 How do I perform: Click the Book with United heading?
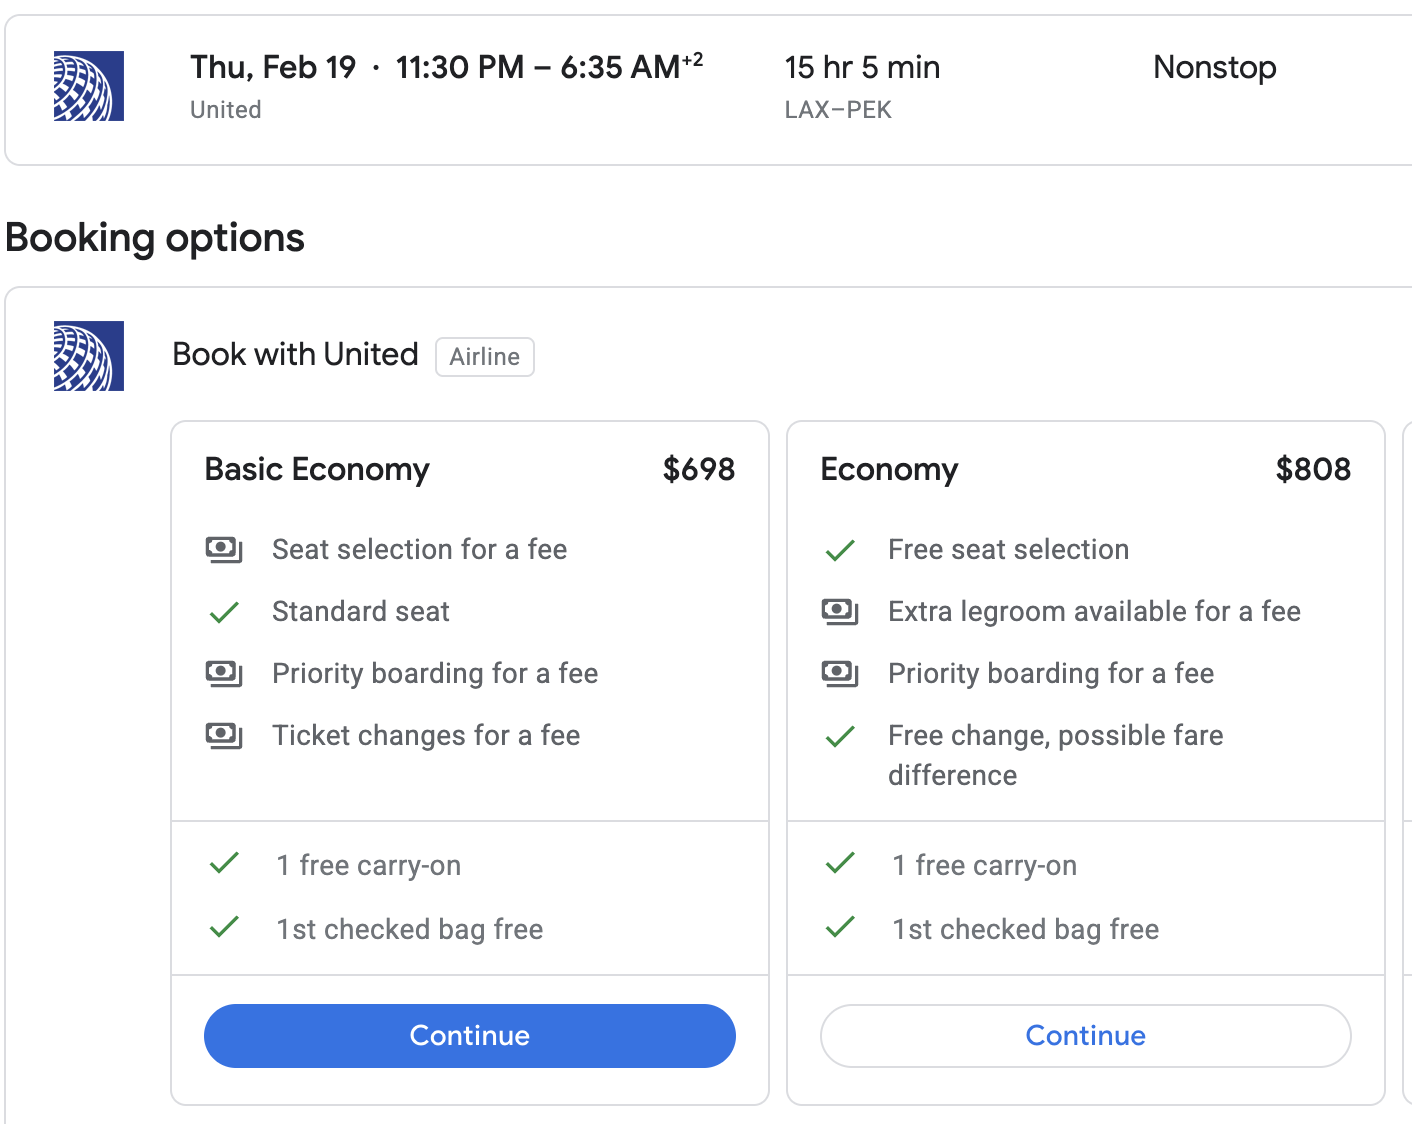(x=295, y=354)
